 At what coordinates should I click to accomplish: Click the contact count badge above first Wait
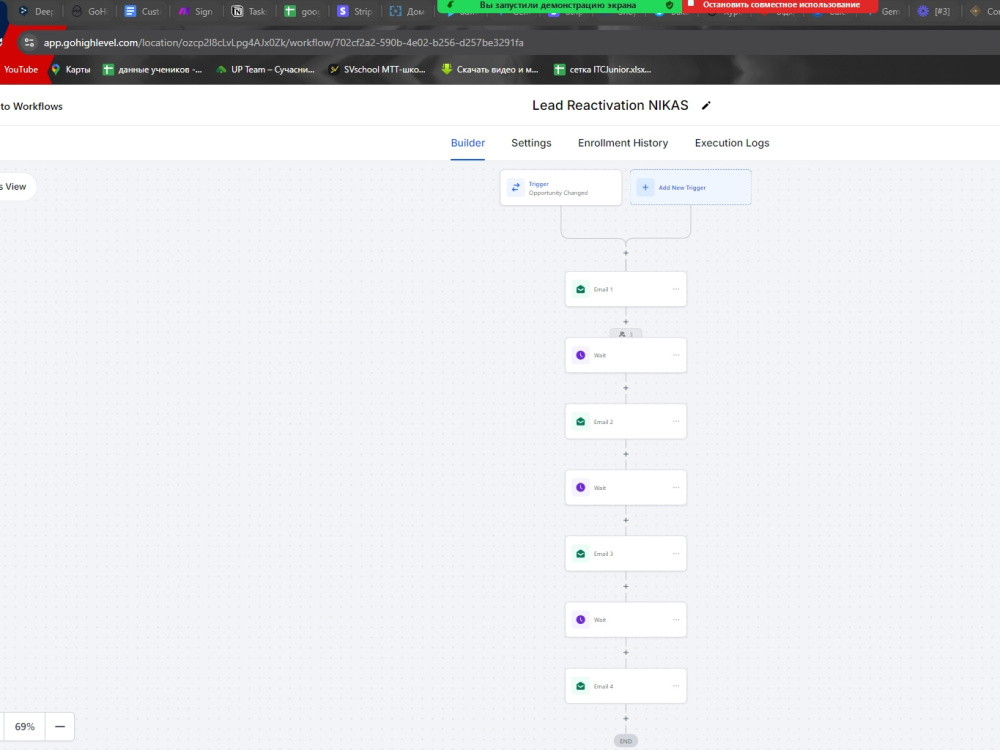point(626,334)
